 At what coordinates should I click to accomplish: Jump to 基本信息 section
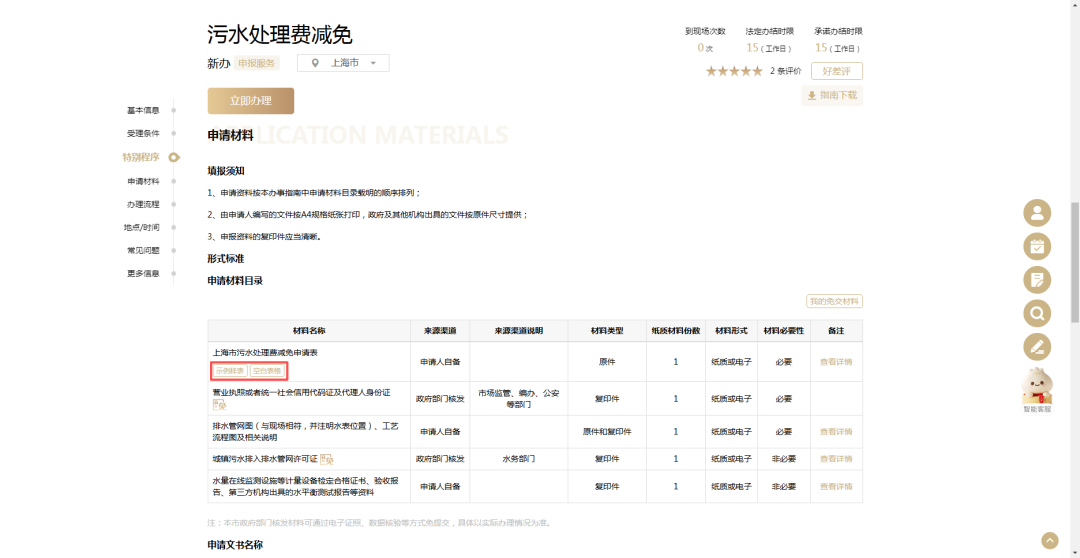[x=143, y=110]
